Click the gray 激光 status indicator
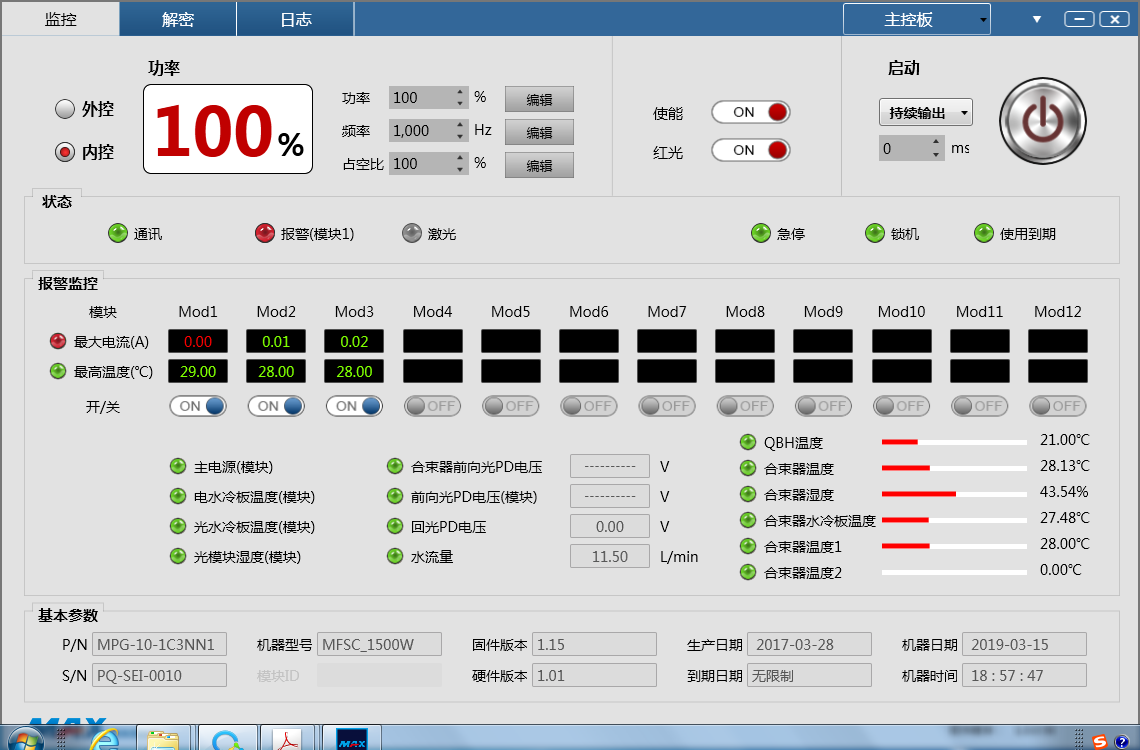Screen dimensions: 1140x750 [x=412, y=234]
